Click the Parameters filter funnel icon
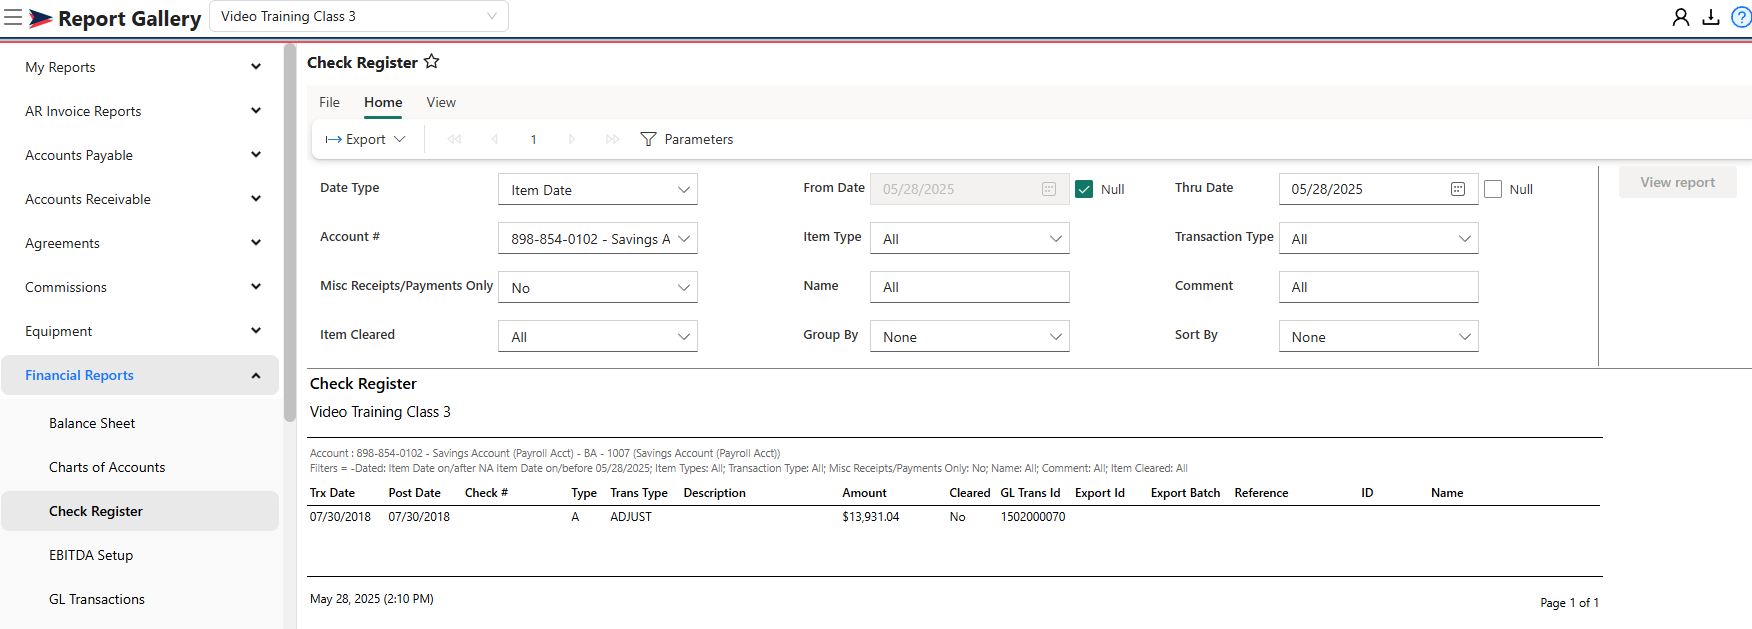The height and width of the screenshot is (629, 1752). click(x=648, y=139)
